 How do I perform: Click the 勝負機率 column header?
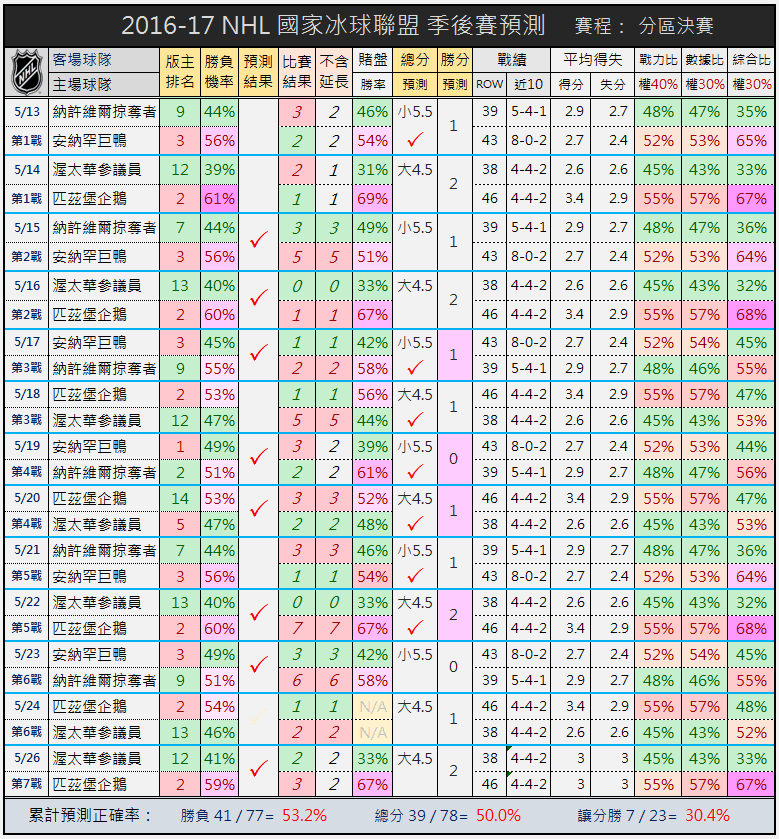tap(219, 72)
